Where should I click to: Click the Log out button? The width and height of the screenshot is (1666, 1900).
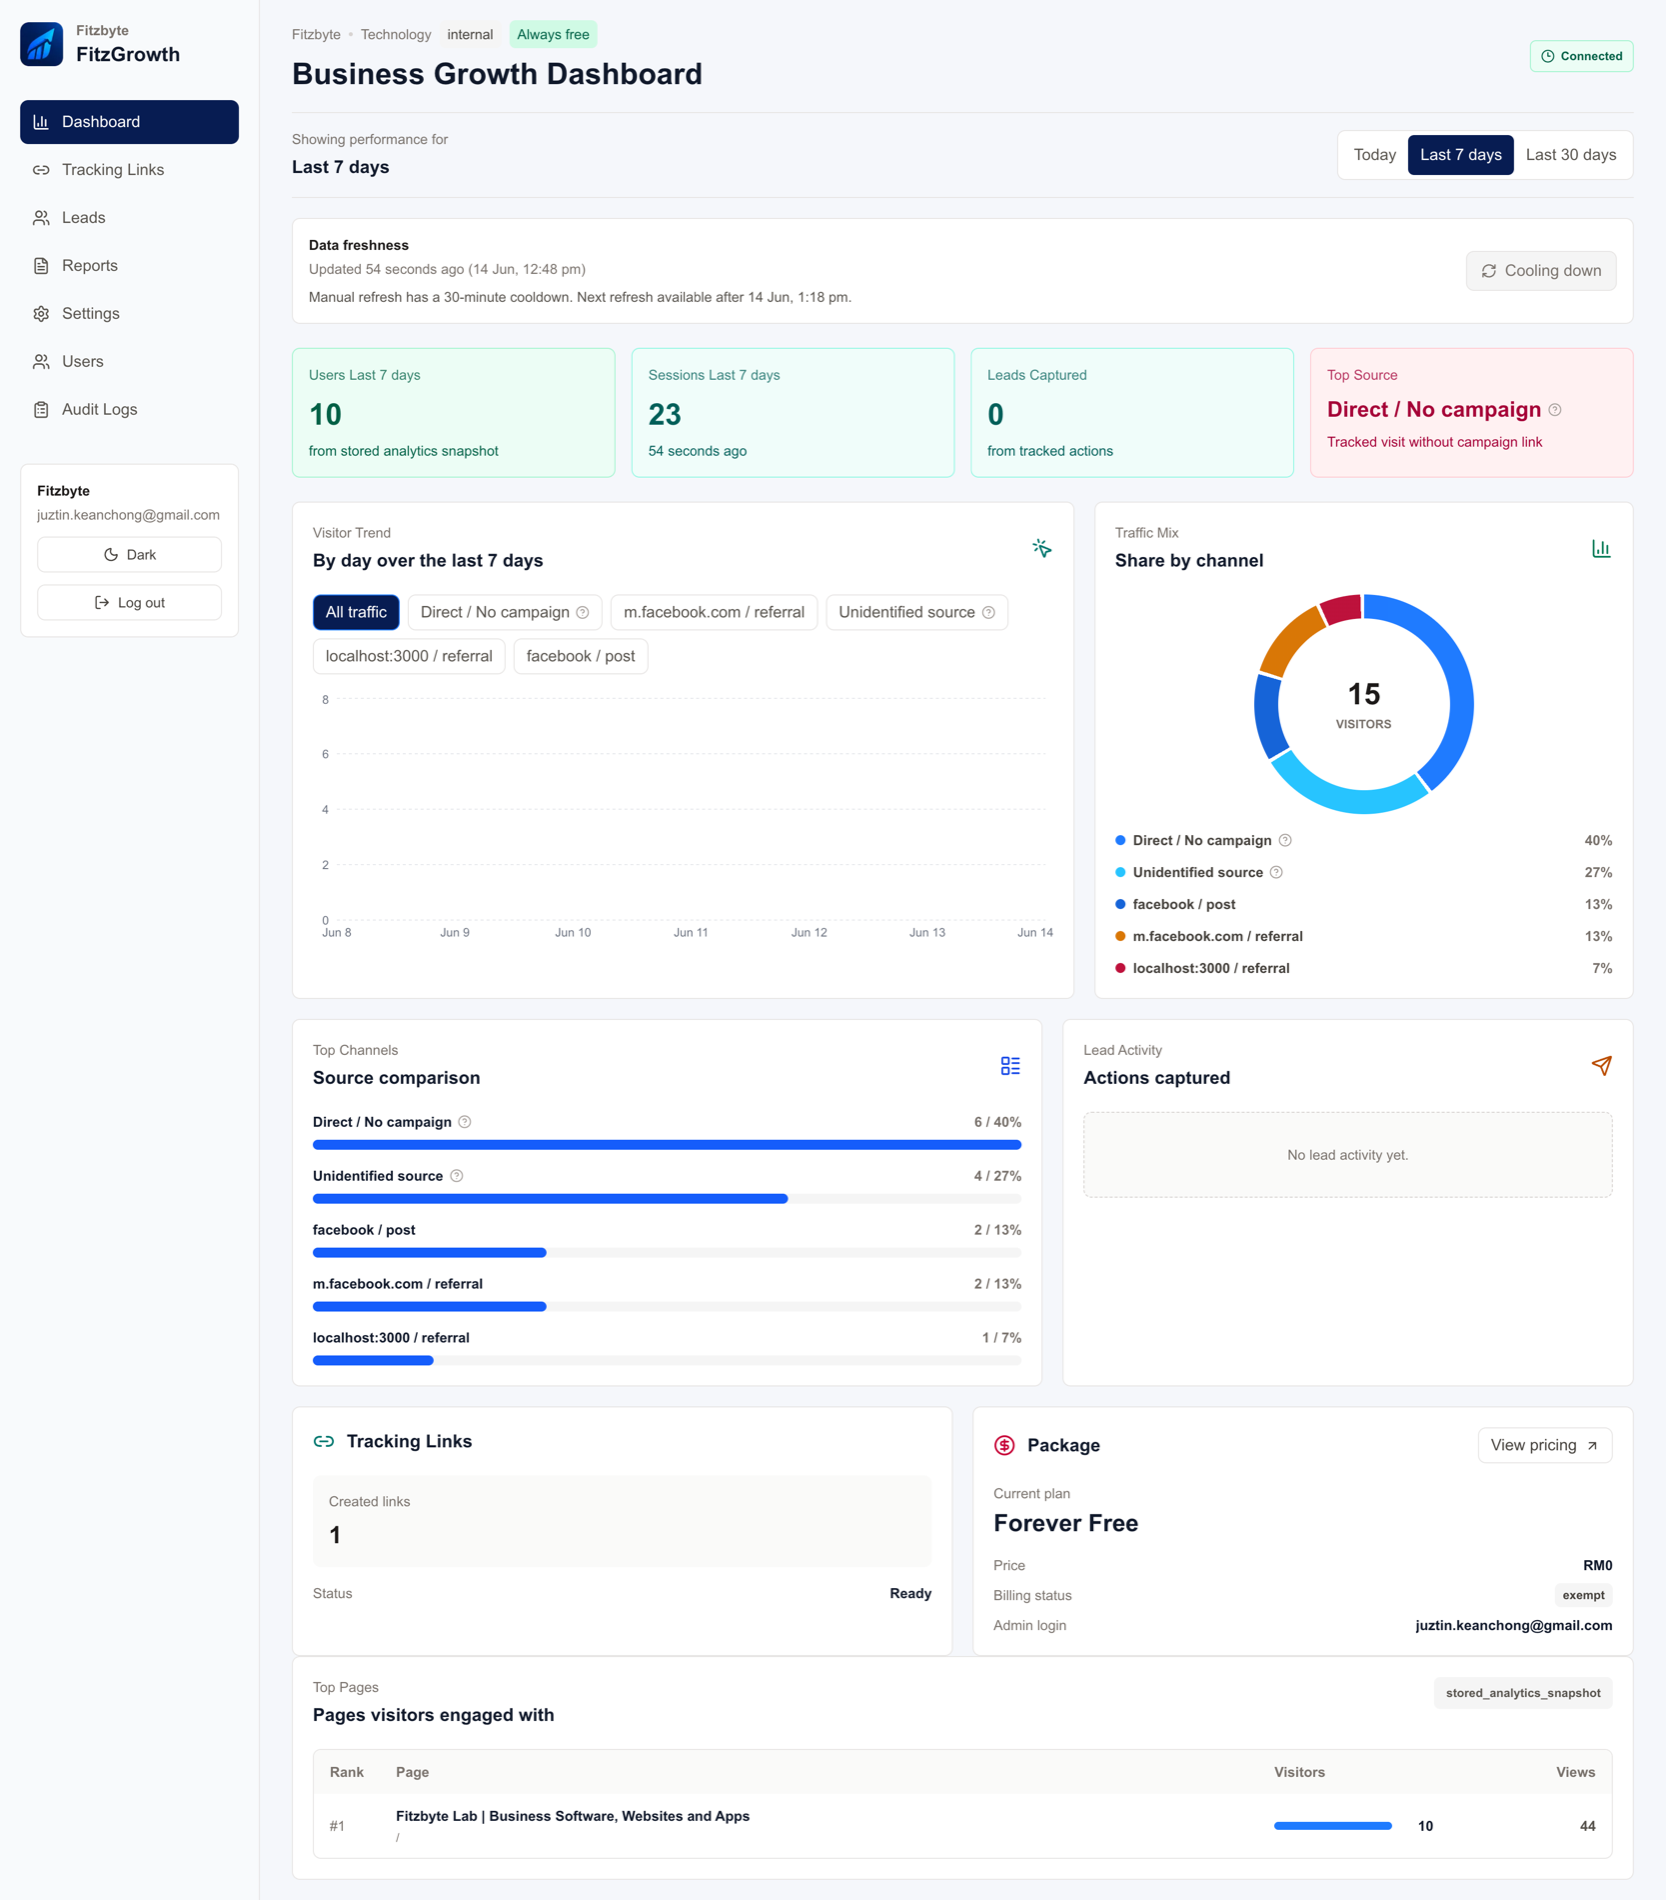(x=129, y=603)
